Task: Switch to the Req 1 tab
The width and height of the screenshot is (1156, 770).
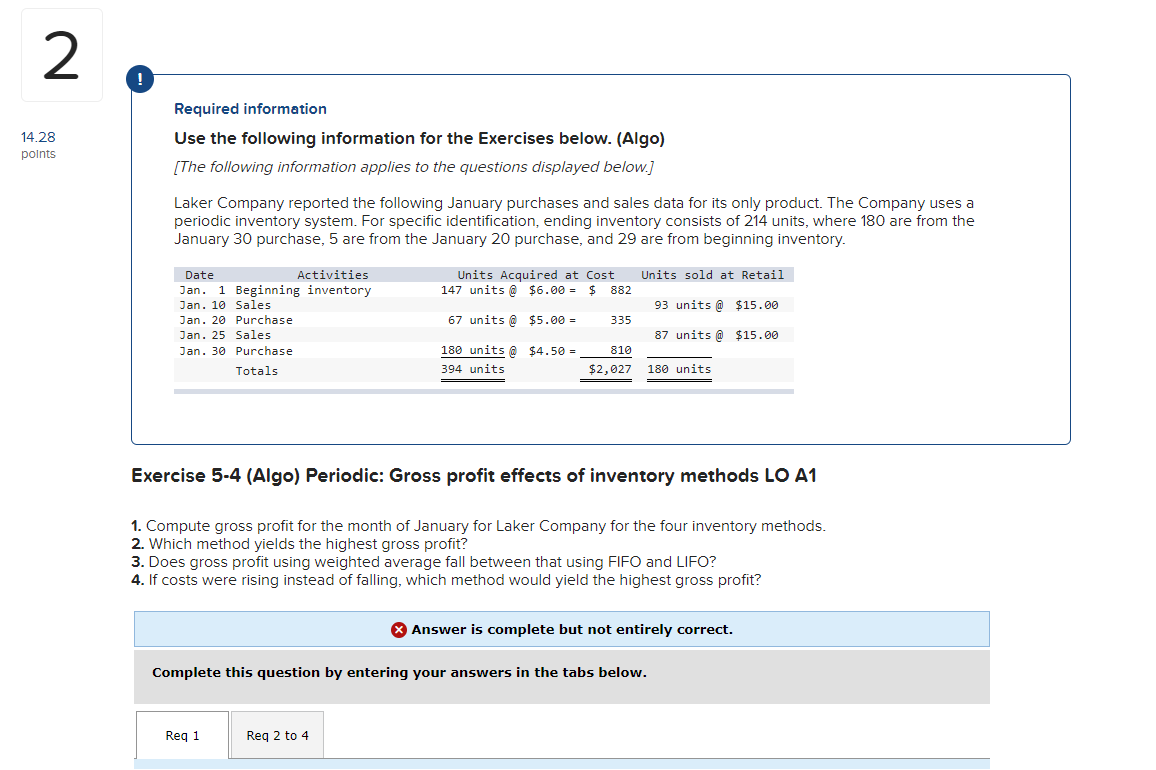Action: point(181,735)
